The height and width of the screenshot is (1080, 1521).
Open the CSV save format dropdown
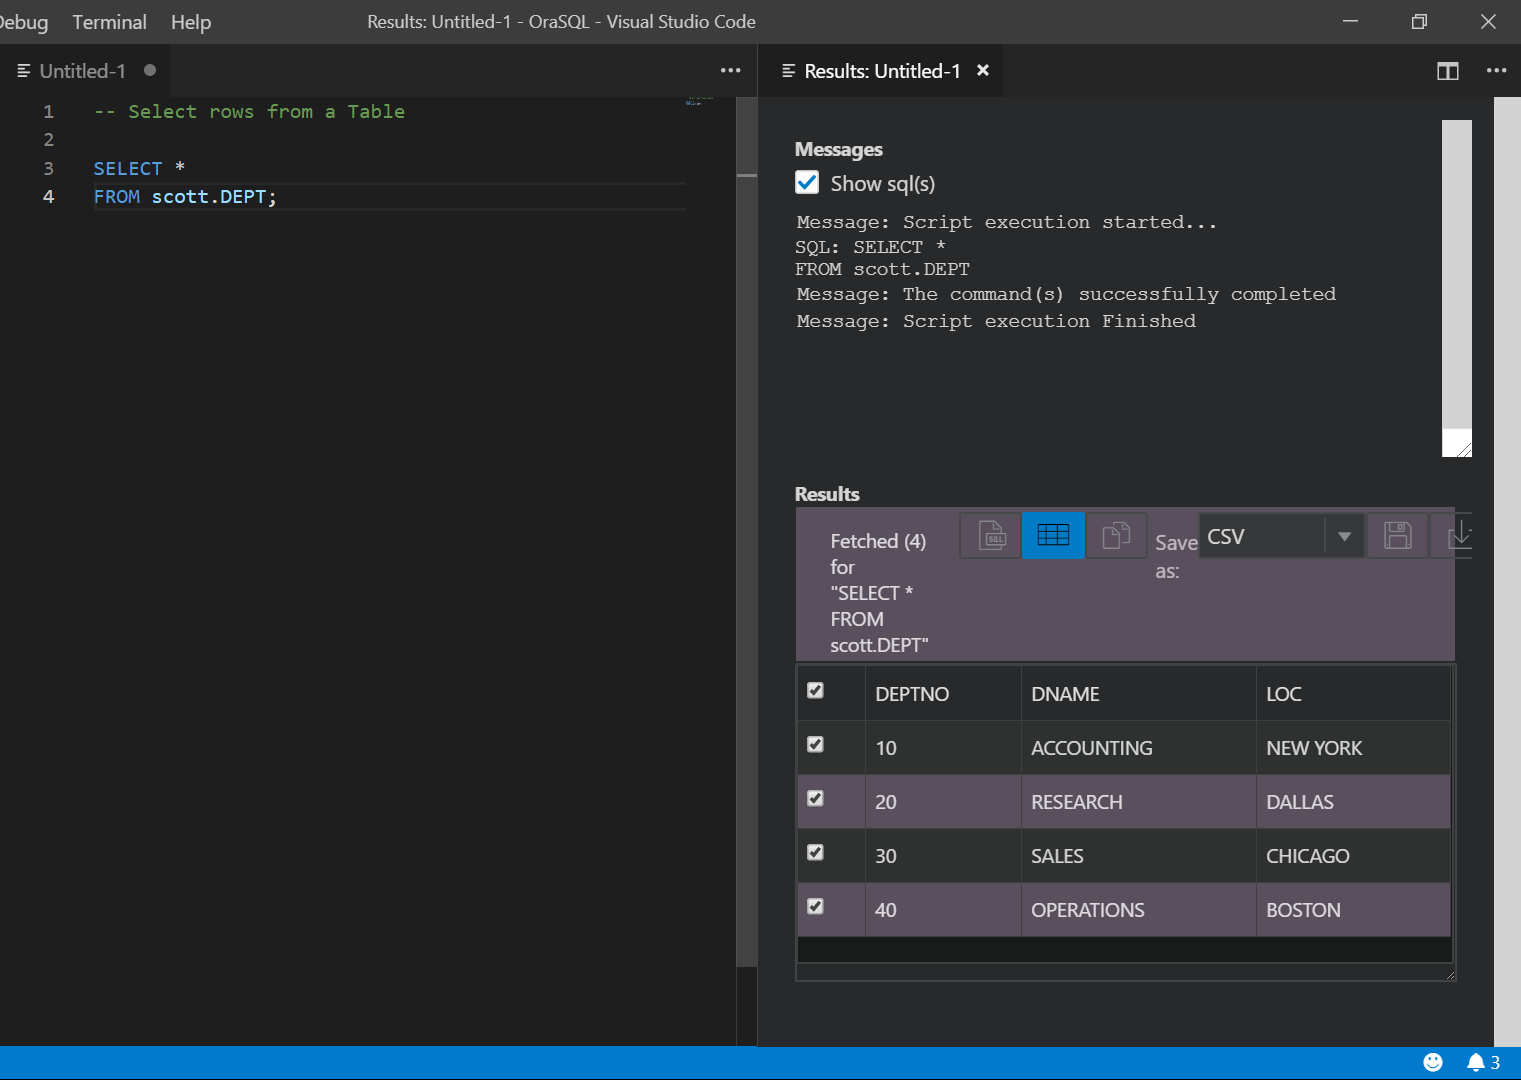tap(1281, 536)
